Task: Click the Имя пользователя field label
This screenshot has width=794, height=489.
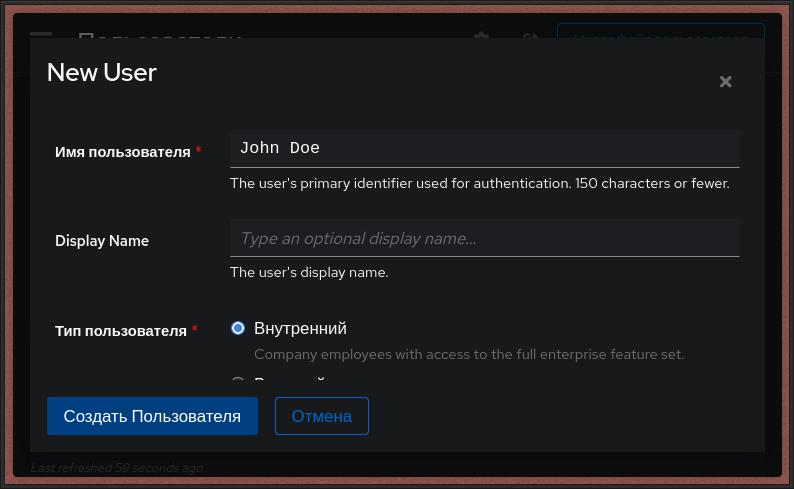Action: tap(122, 152)
